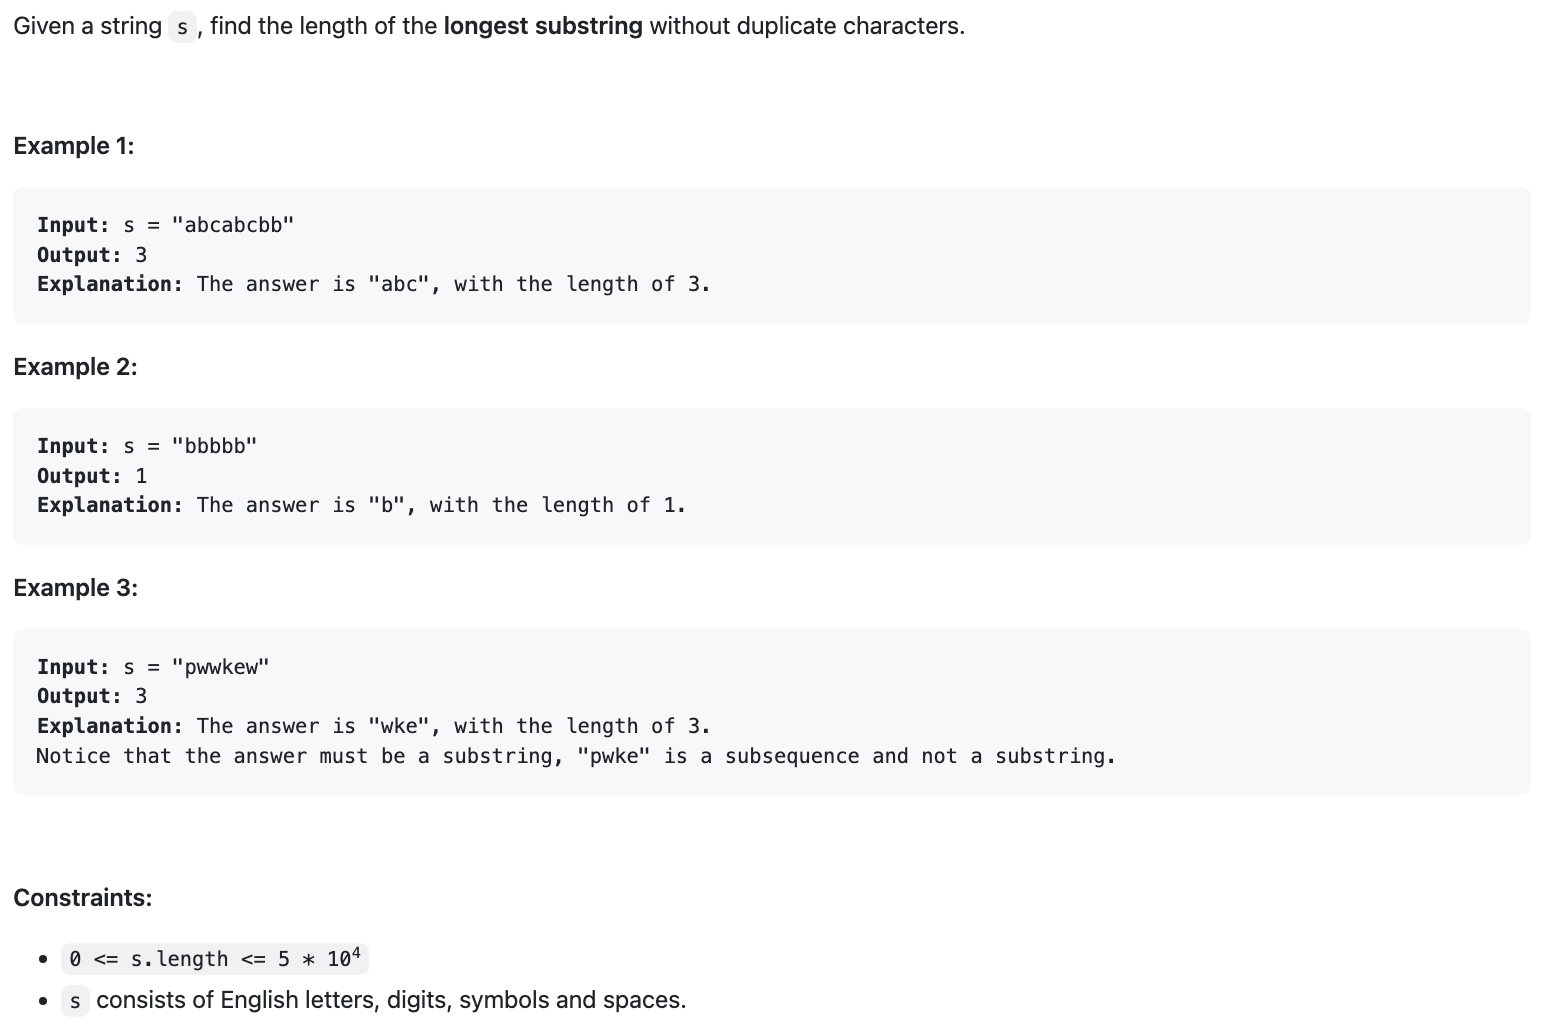Click the "Output: 1" line
This screenshot has height=1030, width=1550.
(92, 476)
